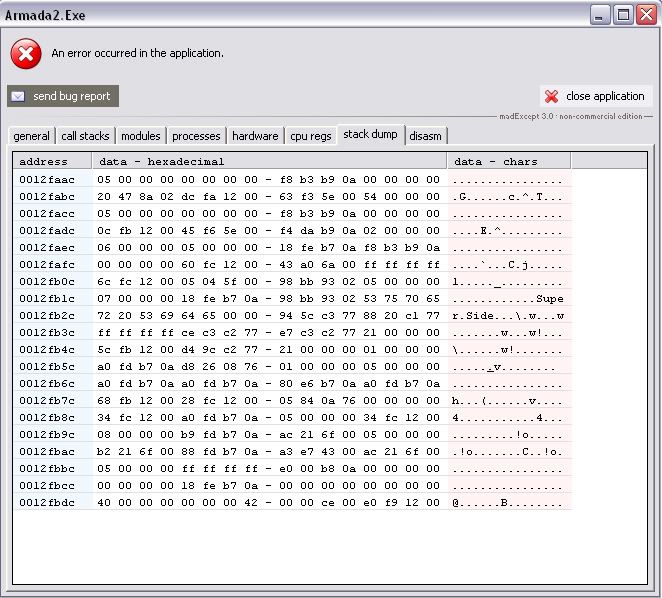The width and height of the screenshot is (662, 598).
Task: Click the red X icon beside close application
Action: click(x=551, y=96)
